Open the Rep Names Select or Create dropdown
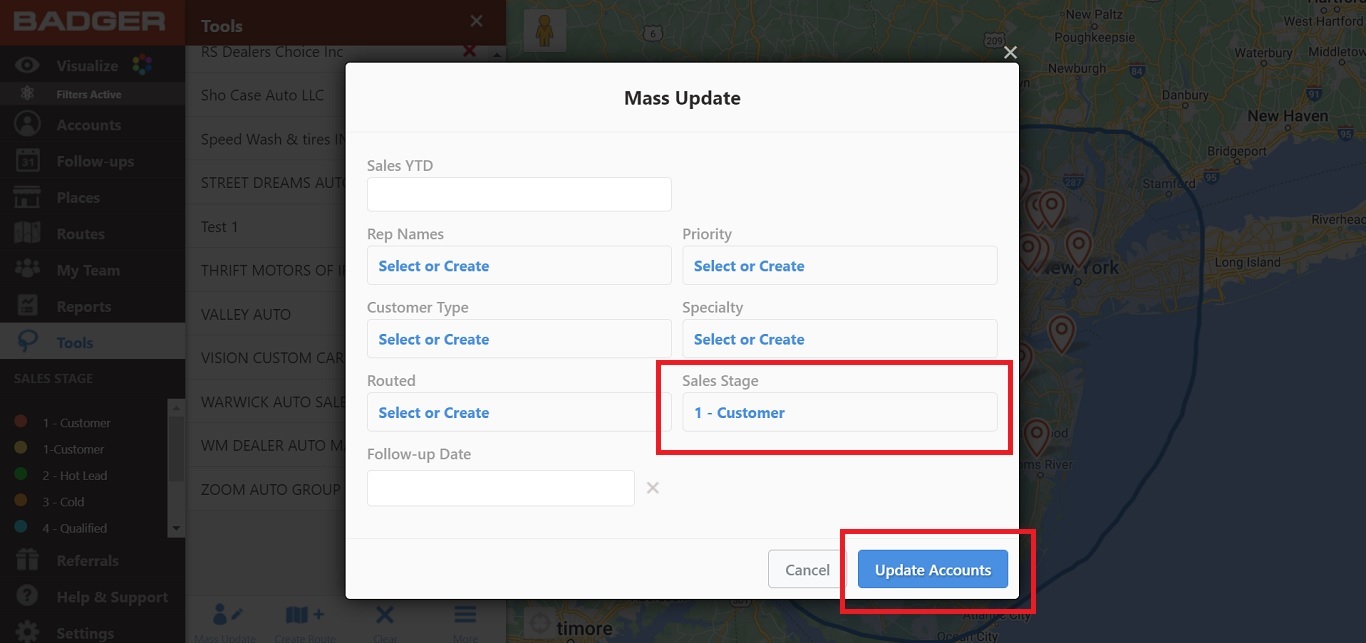This screenshot has height=643, width=1366. (519, 266)
